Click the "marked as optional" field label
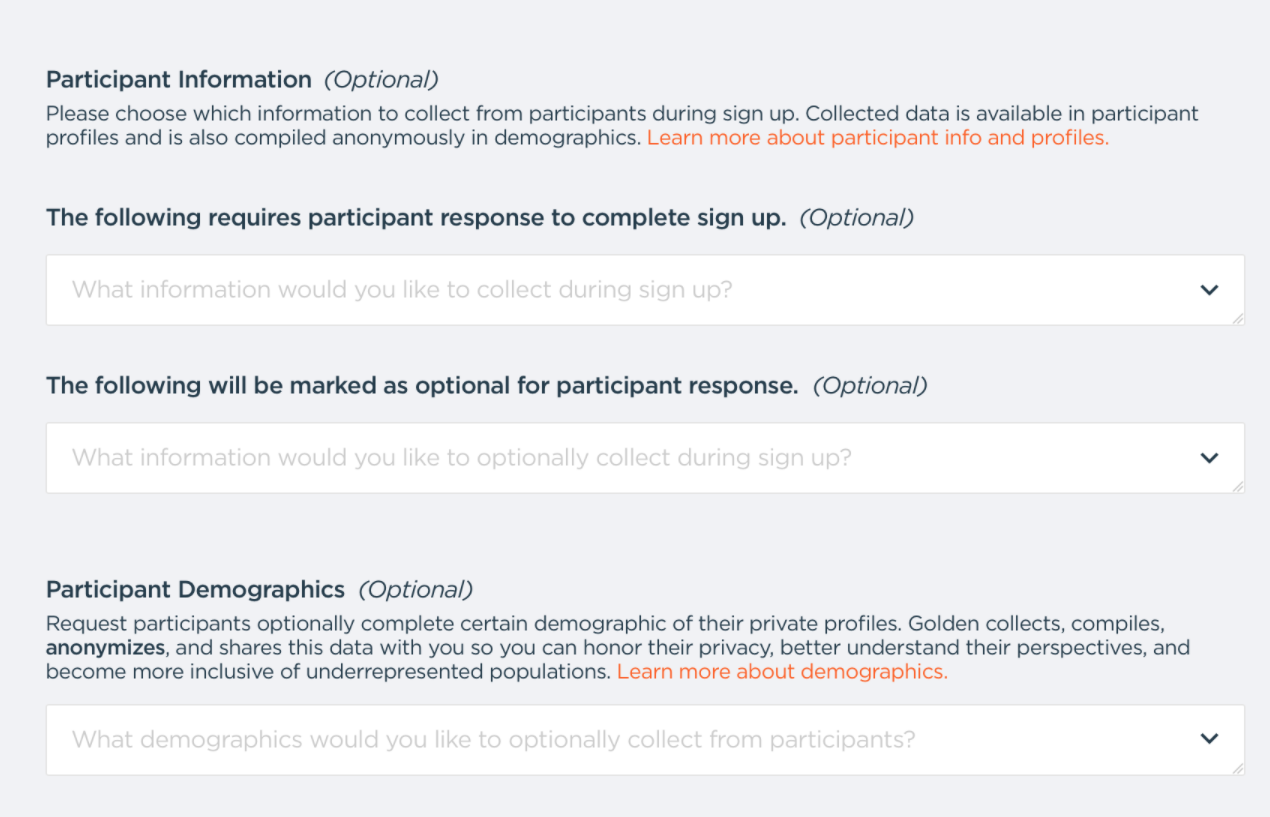 pos(421,386)
